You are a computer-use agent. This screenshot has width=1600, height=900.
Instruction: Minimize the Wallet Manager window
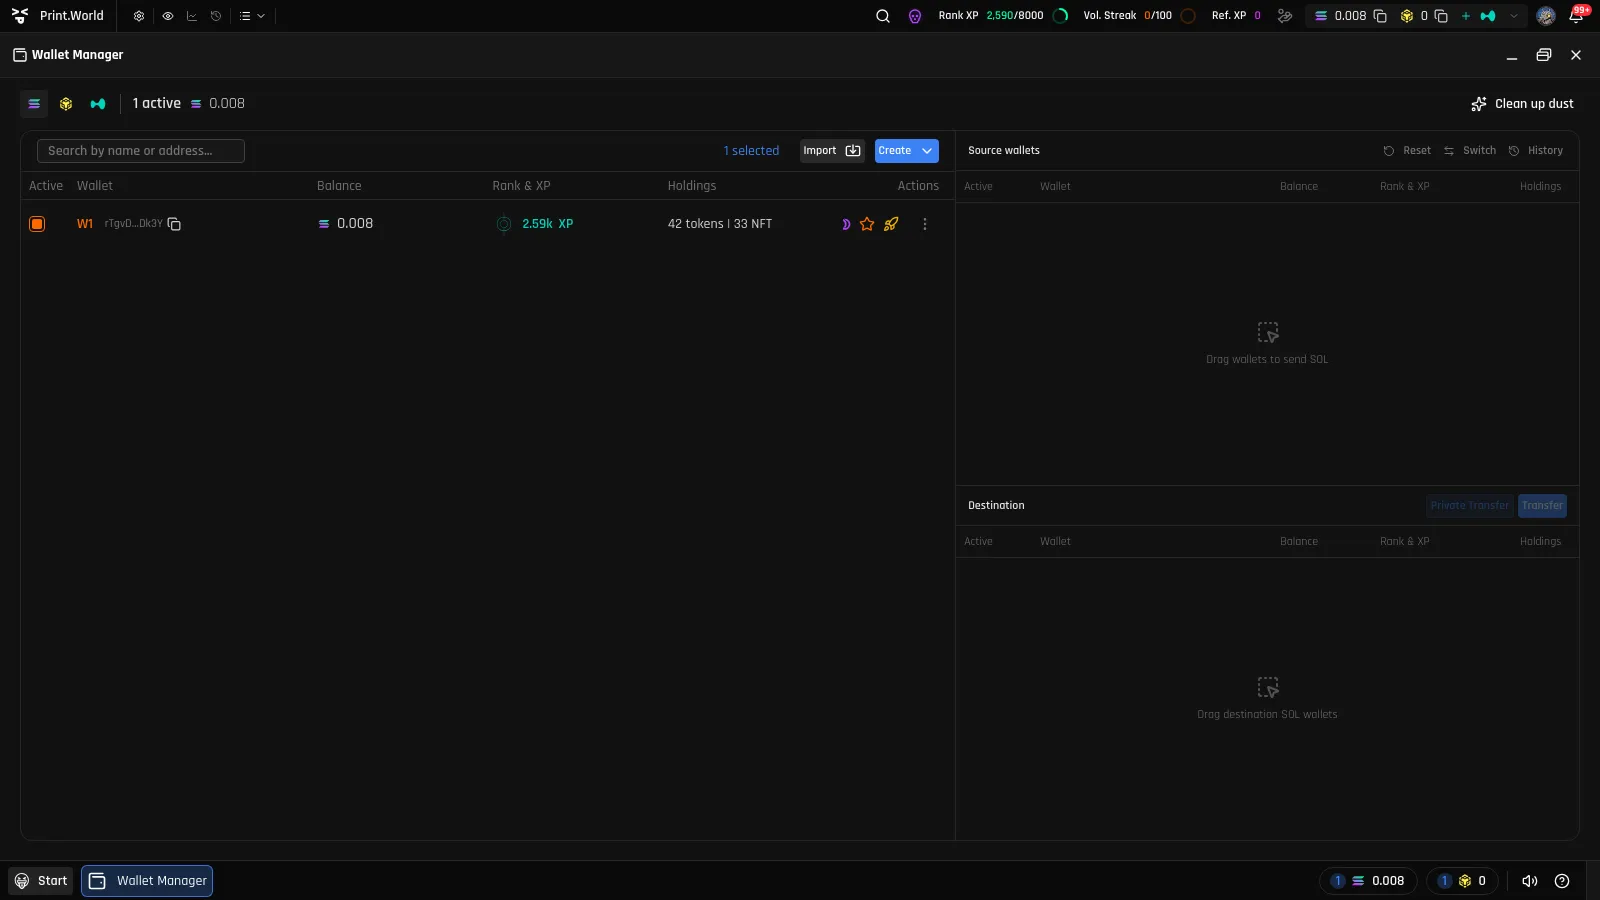(x=1512, y=55)
